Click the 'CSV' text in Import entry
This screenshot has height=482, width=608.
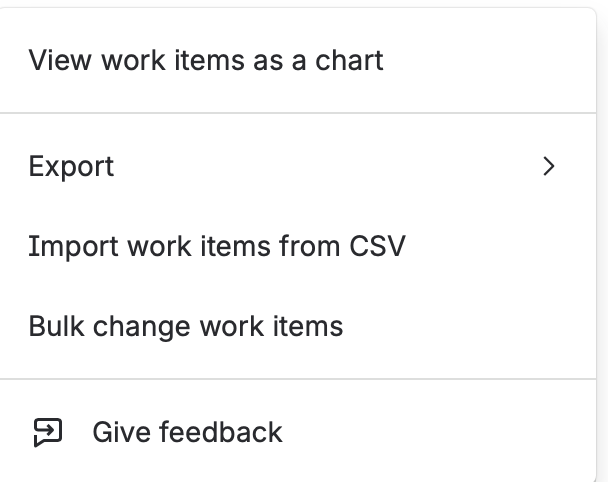(377, 246)
